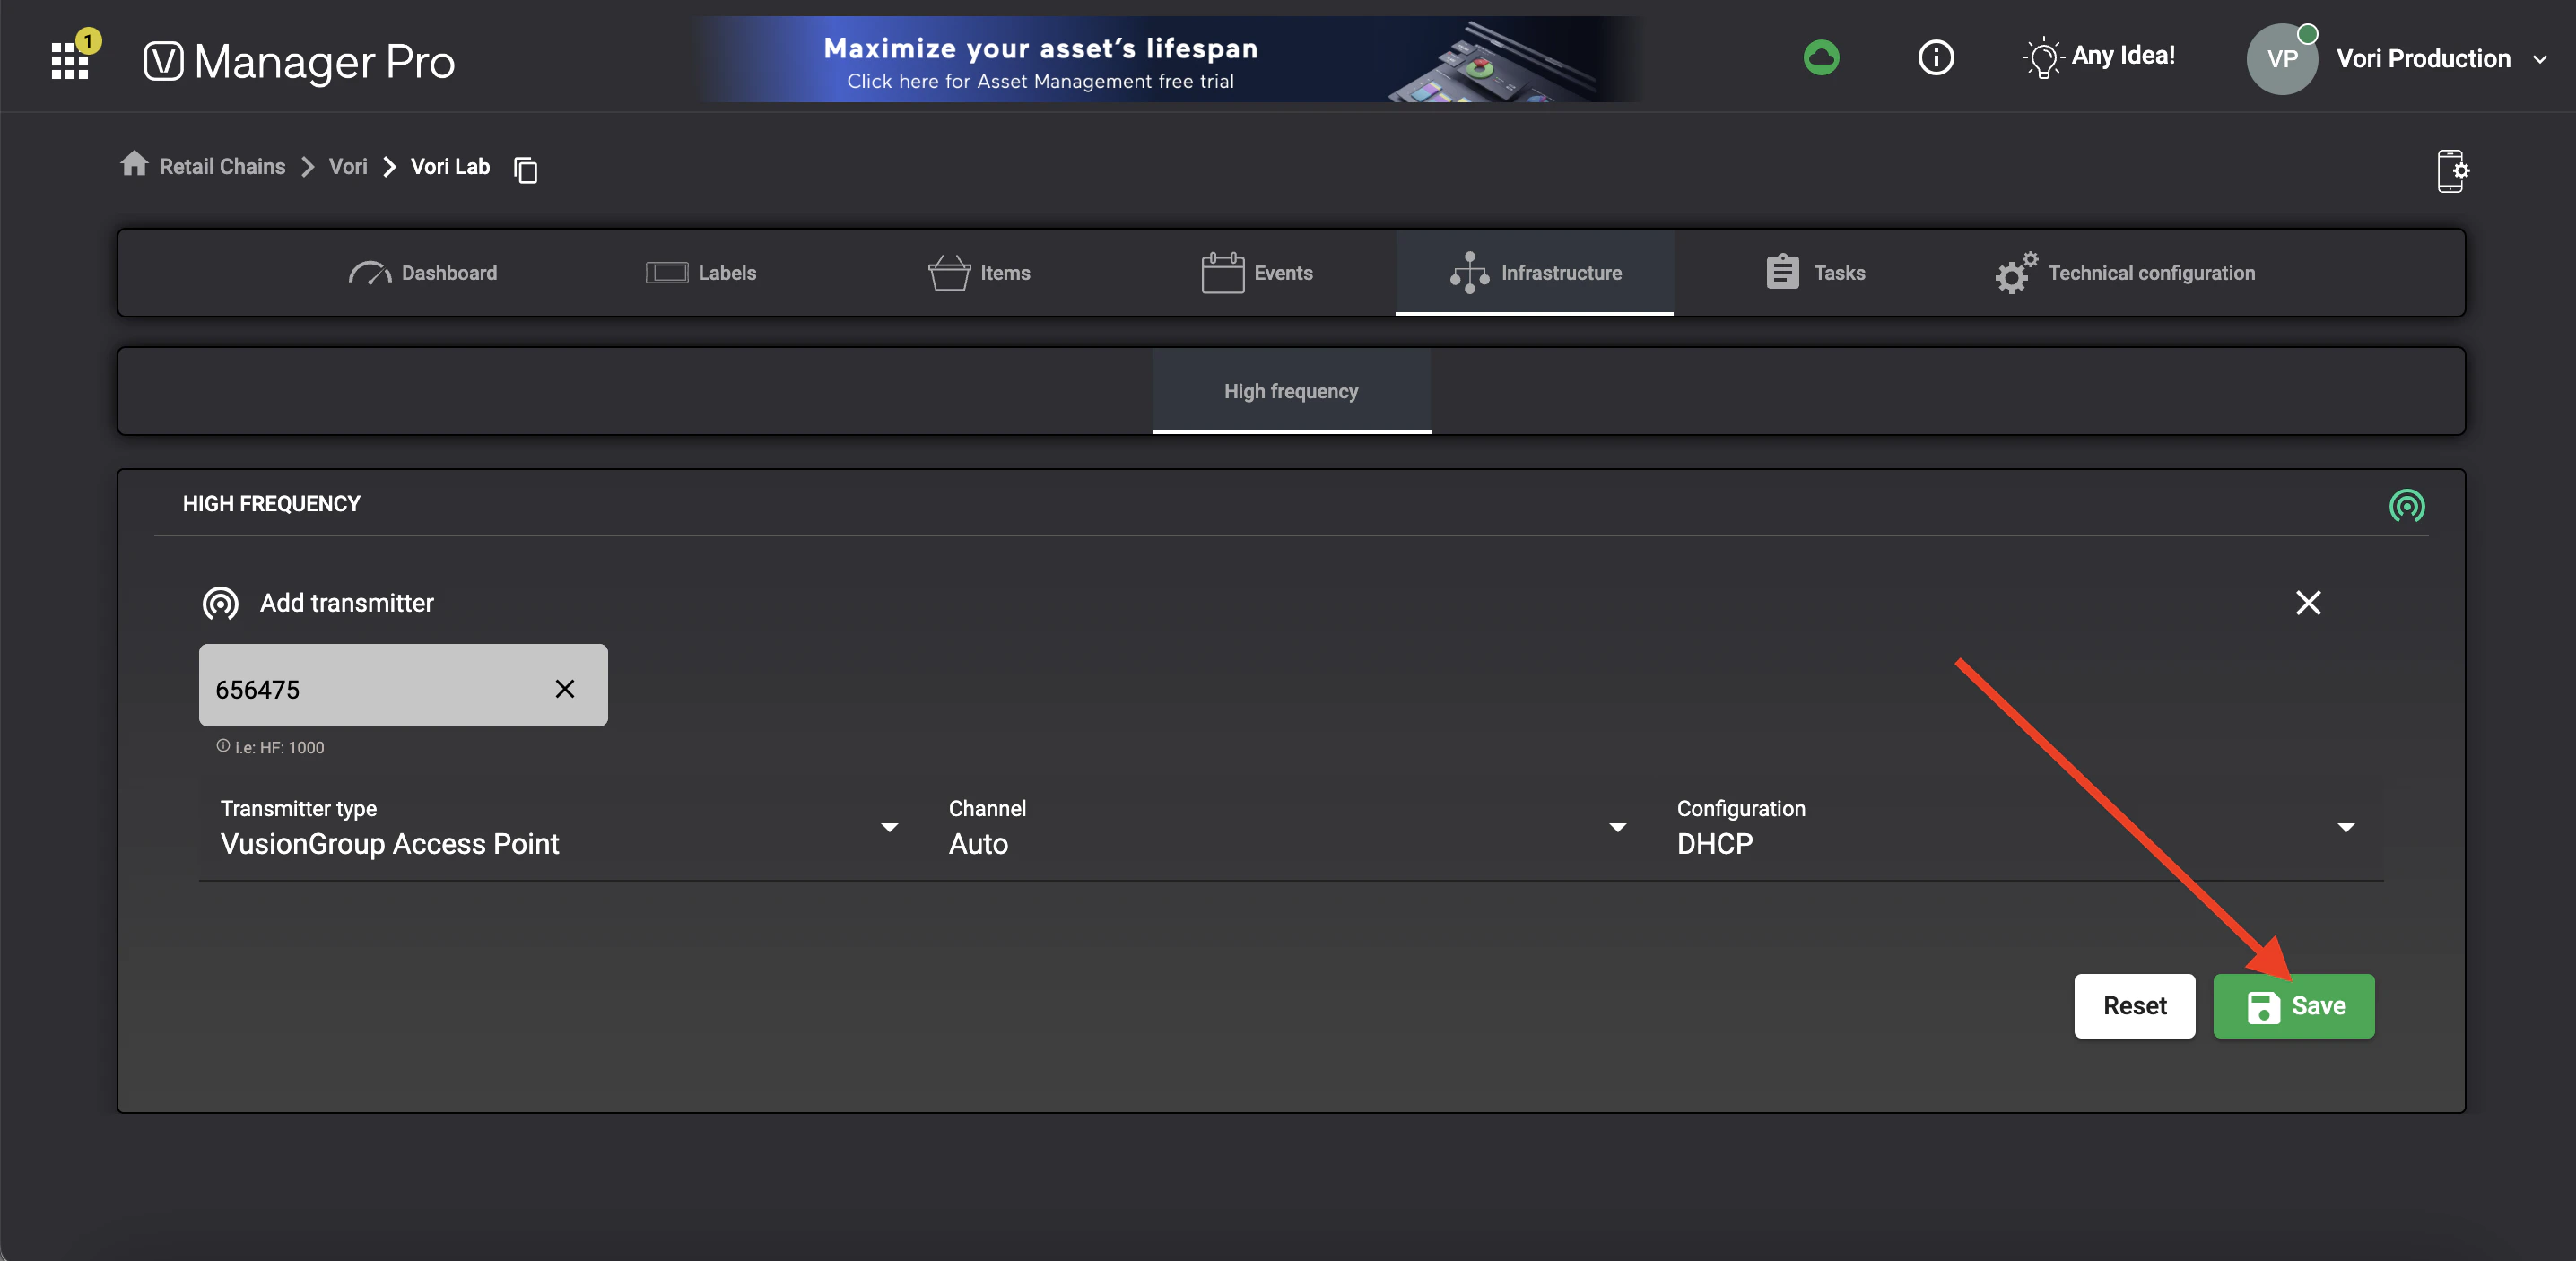Select the High frequency sub-tab
The height and width of the screenshot is (1261, 2576).
(1291, 391)
